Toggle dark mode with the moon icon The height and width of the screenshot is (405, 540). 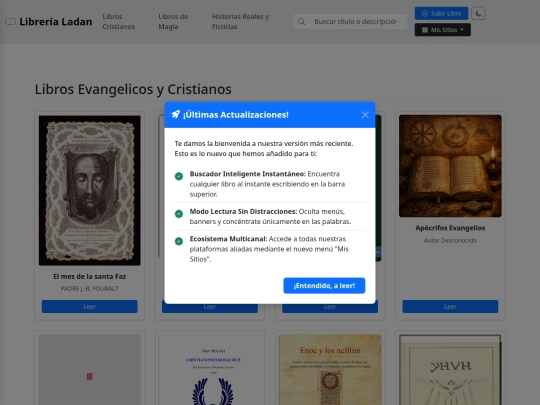coord(478,13)
